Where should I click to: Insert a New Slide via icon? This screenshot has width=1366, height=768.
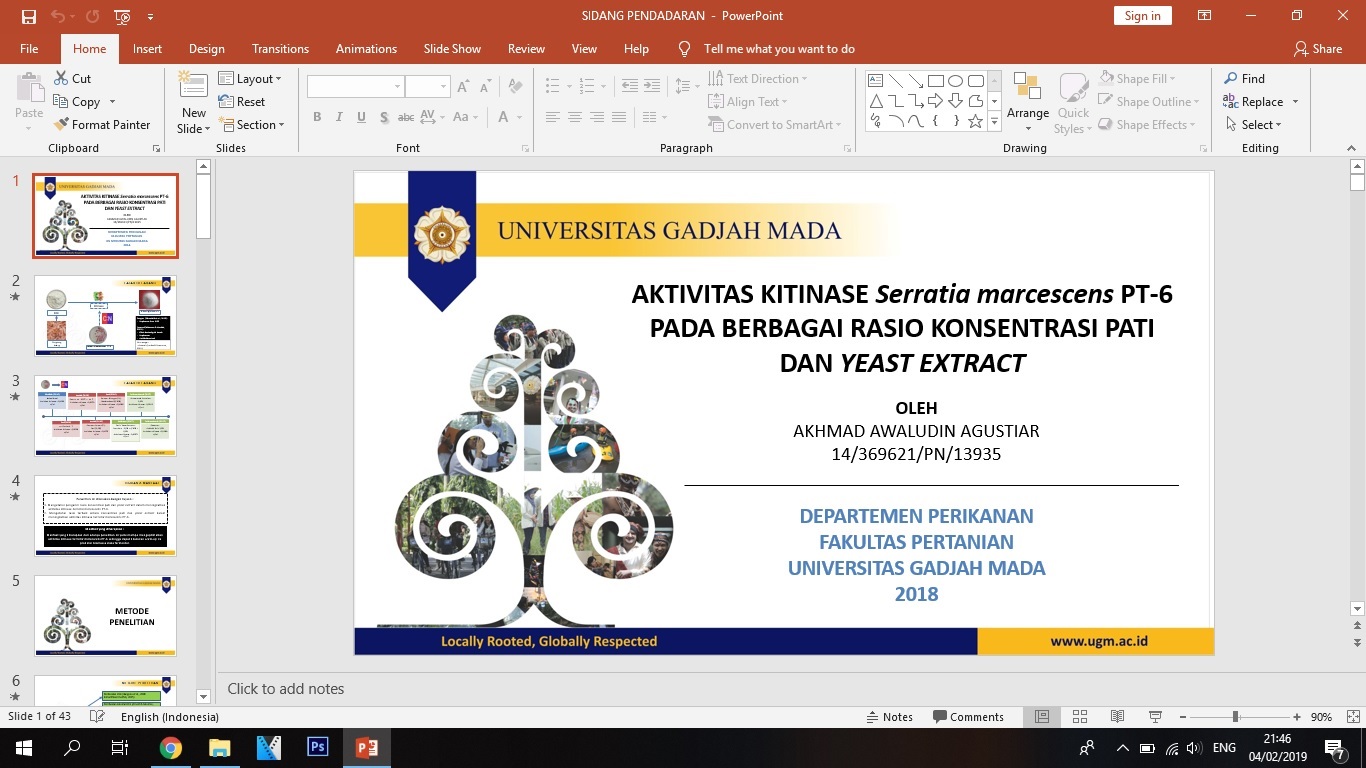(193, 86)
